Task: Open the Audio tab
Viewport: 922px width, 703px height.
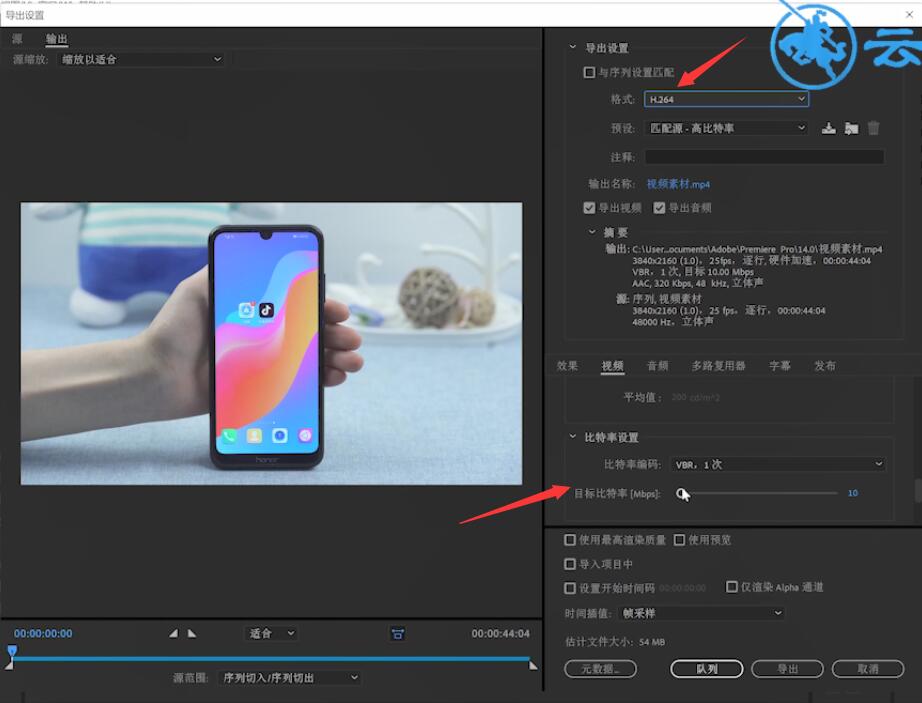Action: 657,366
